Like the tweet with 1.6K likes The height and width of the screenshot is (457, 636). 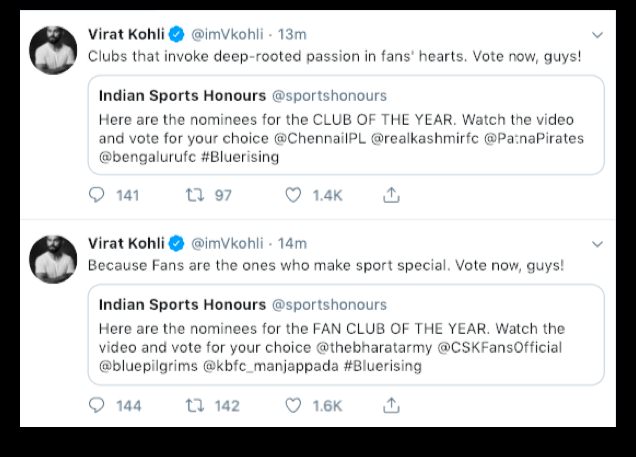pos(293,405)
